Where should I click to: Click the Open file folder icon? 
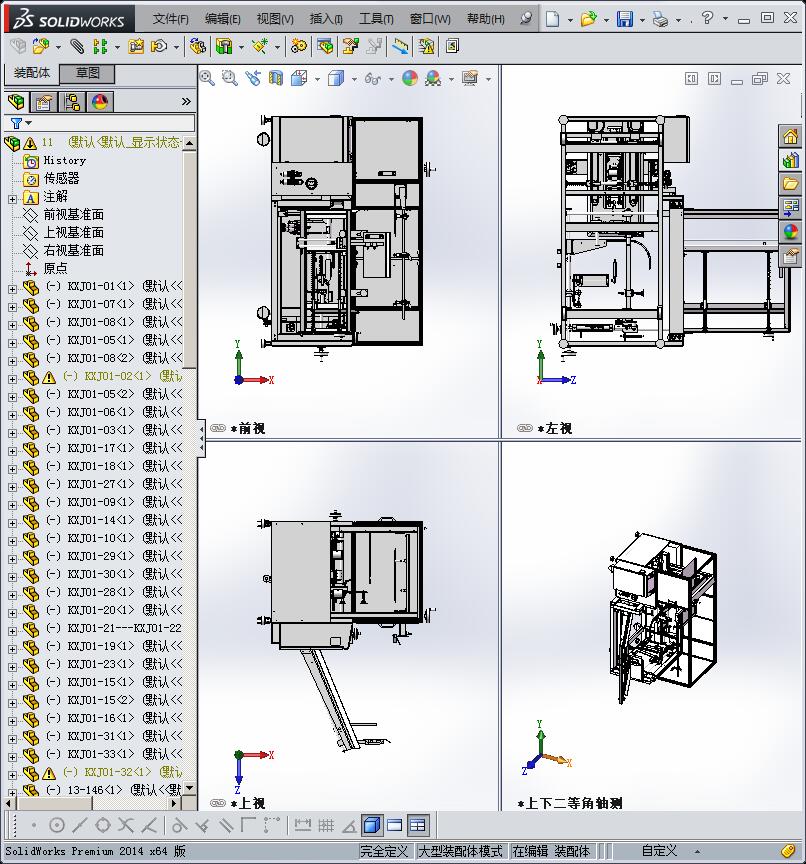coord(588,19)
